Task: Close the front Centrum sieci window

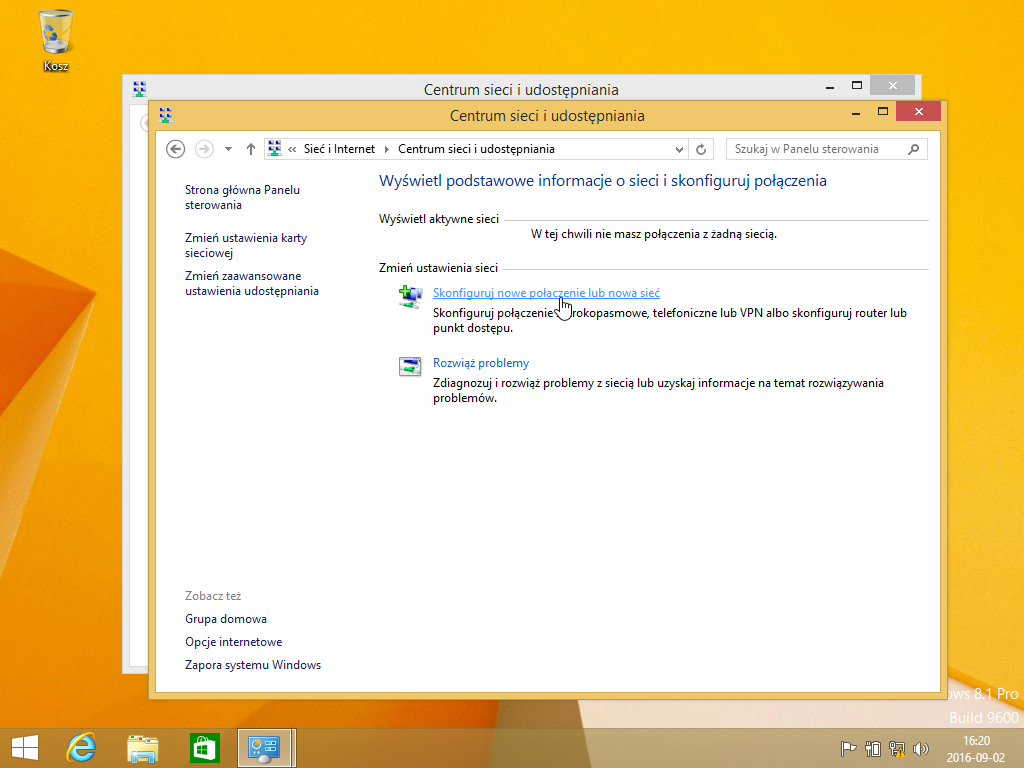Action: tap(918, 112)
